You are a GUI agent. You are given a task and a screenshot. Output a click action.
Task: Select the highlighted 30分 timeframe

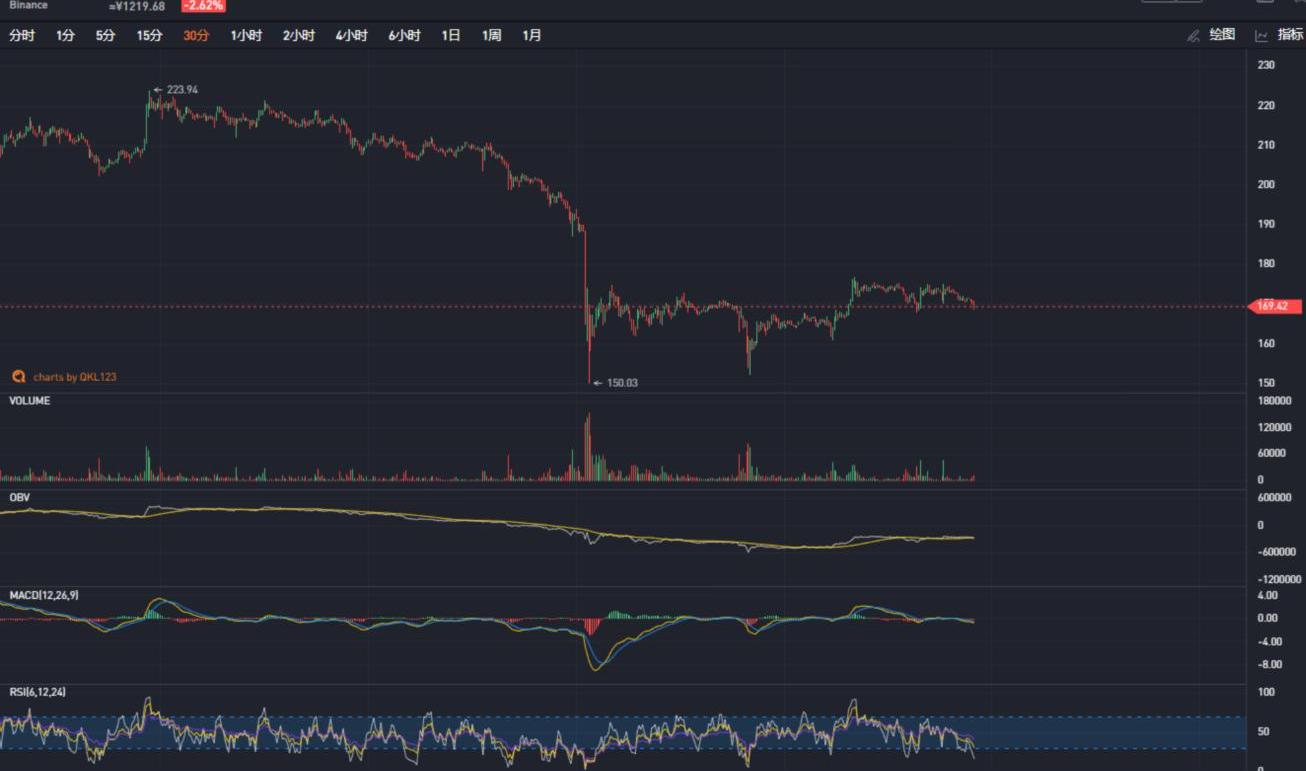pyautogui.click(x=196, y=36)
